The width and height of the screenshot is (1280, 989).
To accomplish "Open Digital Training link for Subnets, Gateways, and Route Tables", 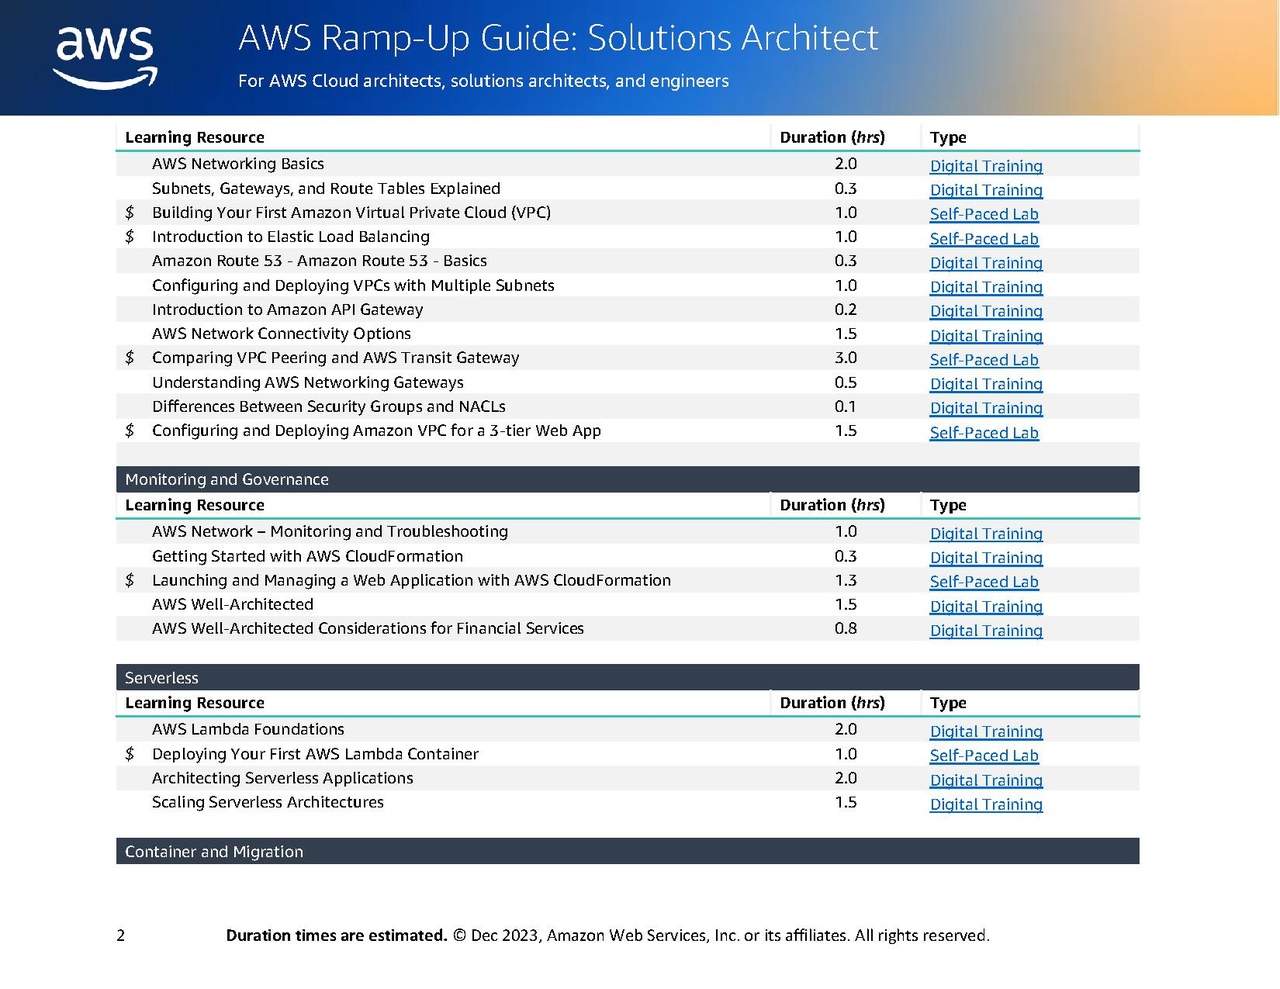I will point(986,190).
